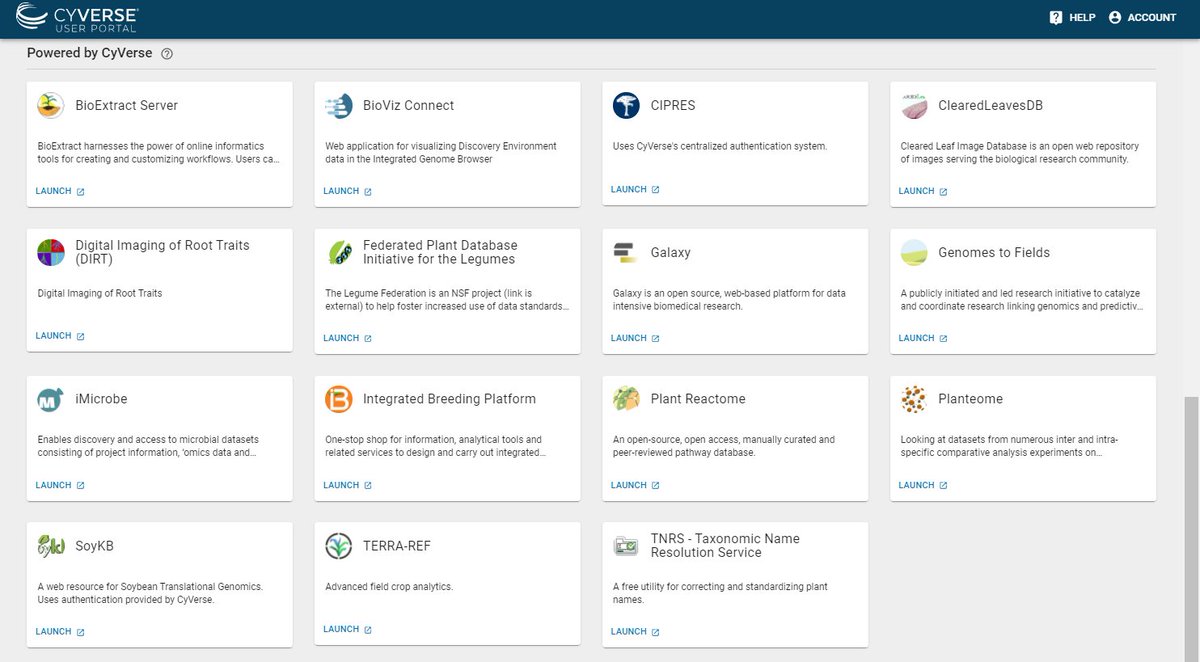Image resolution: width=1200 pixels, height=662 pixels.
Task: Select the TERRA-REF card title
Action: pos(397,546)
